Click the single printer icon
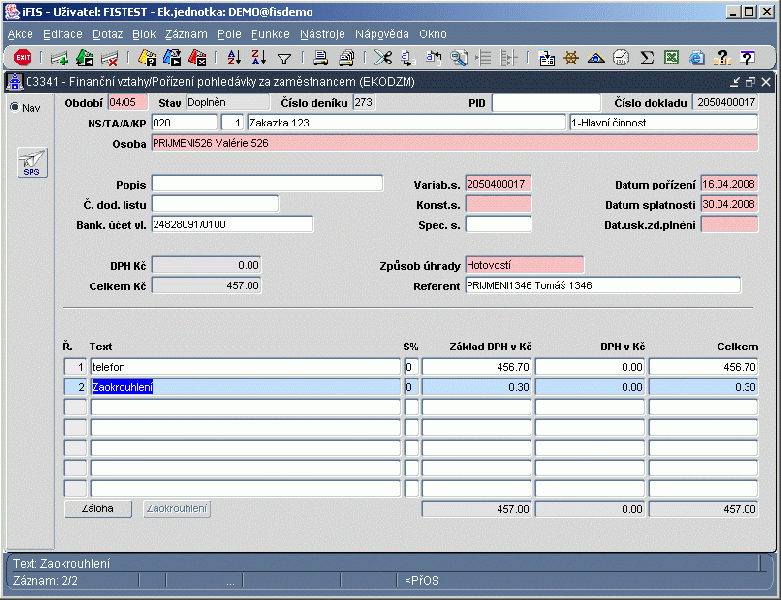The image size is (781, 600). tap(320, 58)
